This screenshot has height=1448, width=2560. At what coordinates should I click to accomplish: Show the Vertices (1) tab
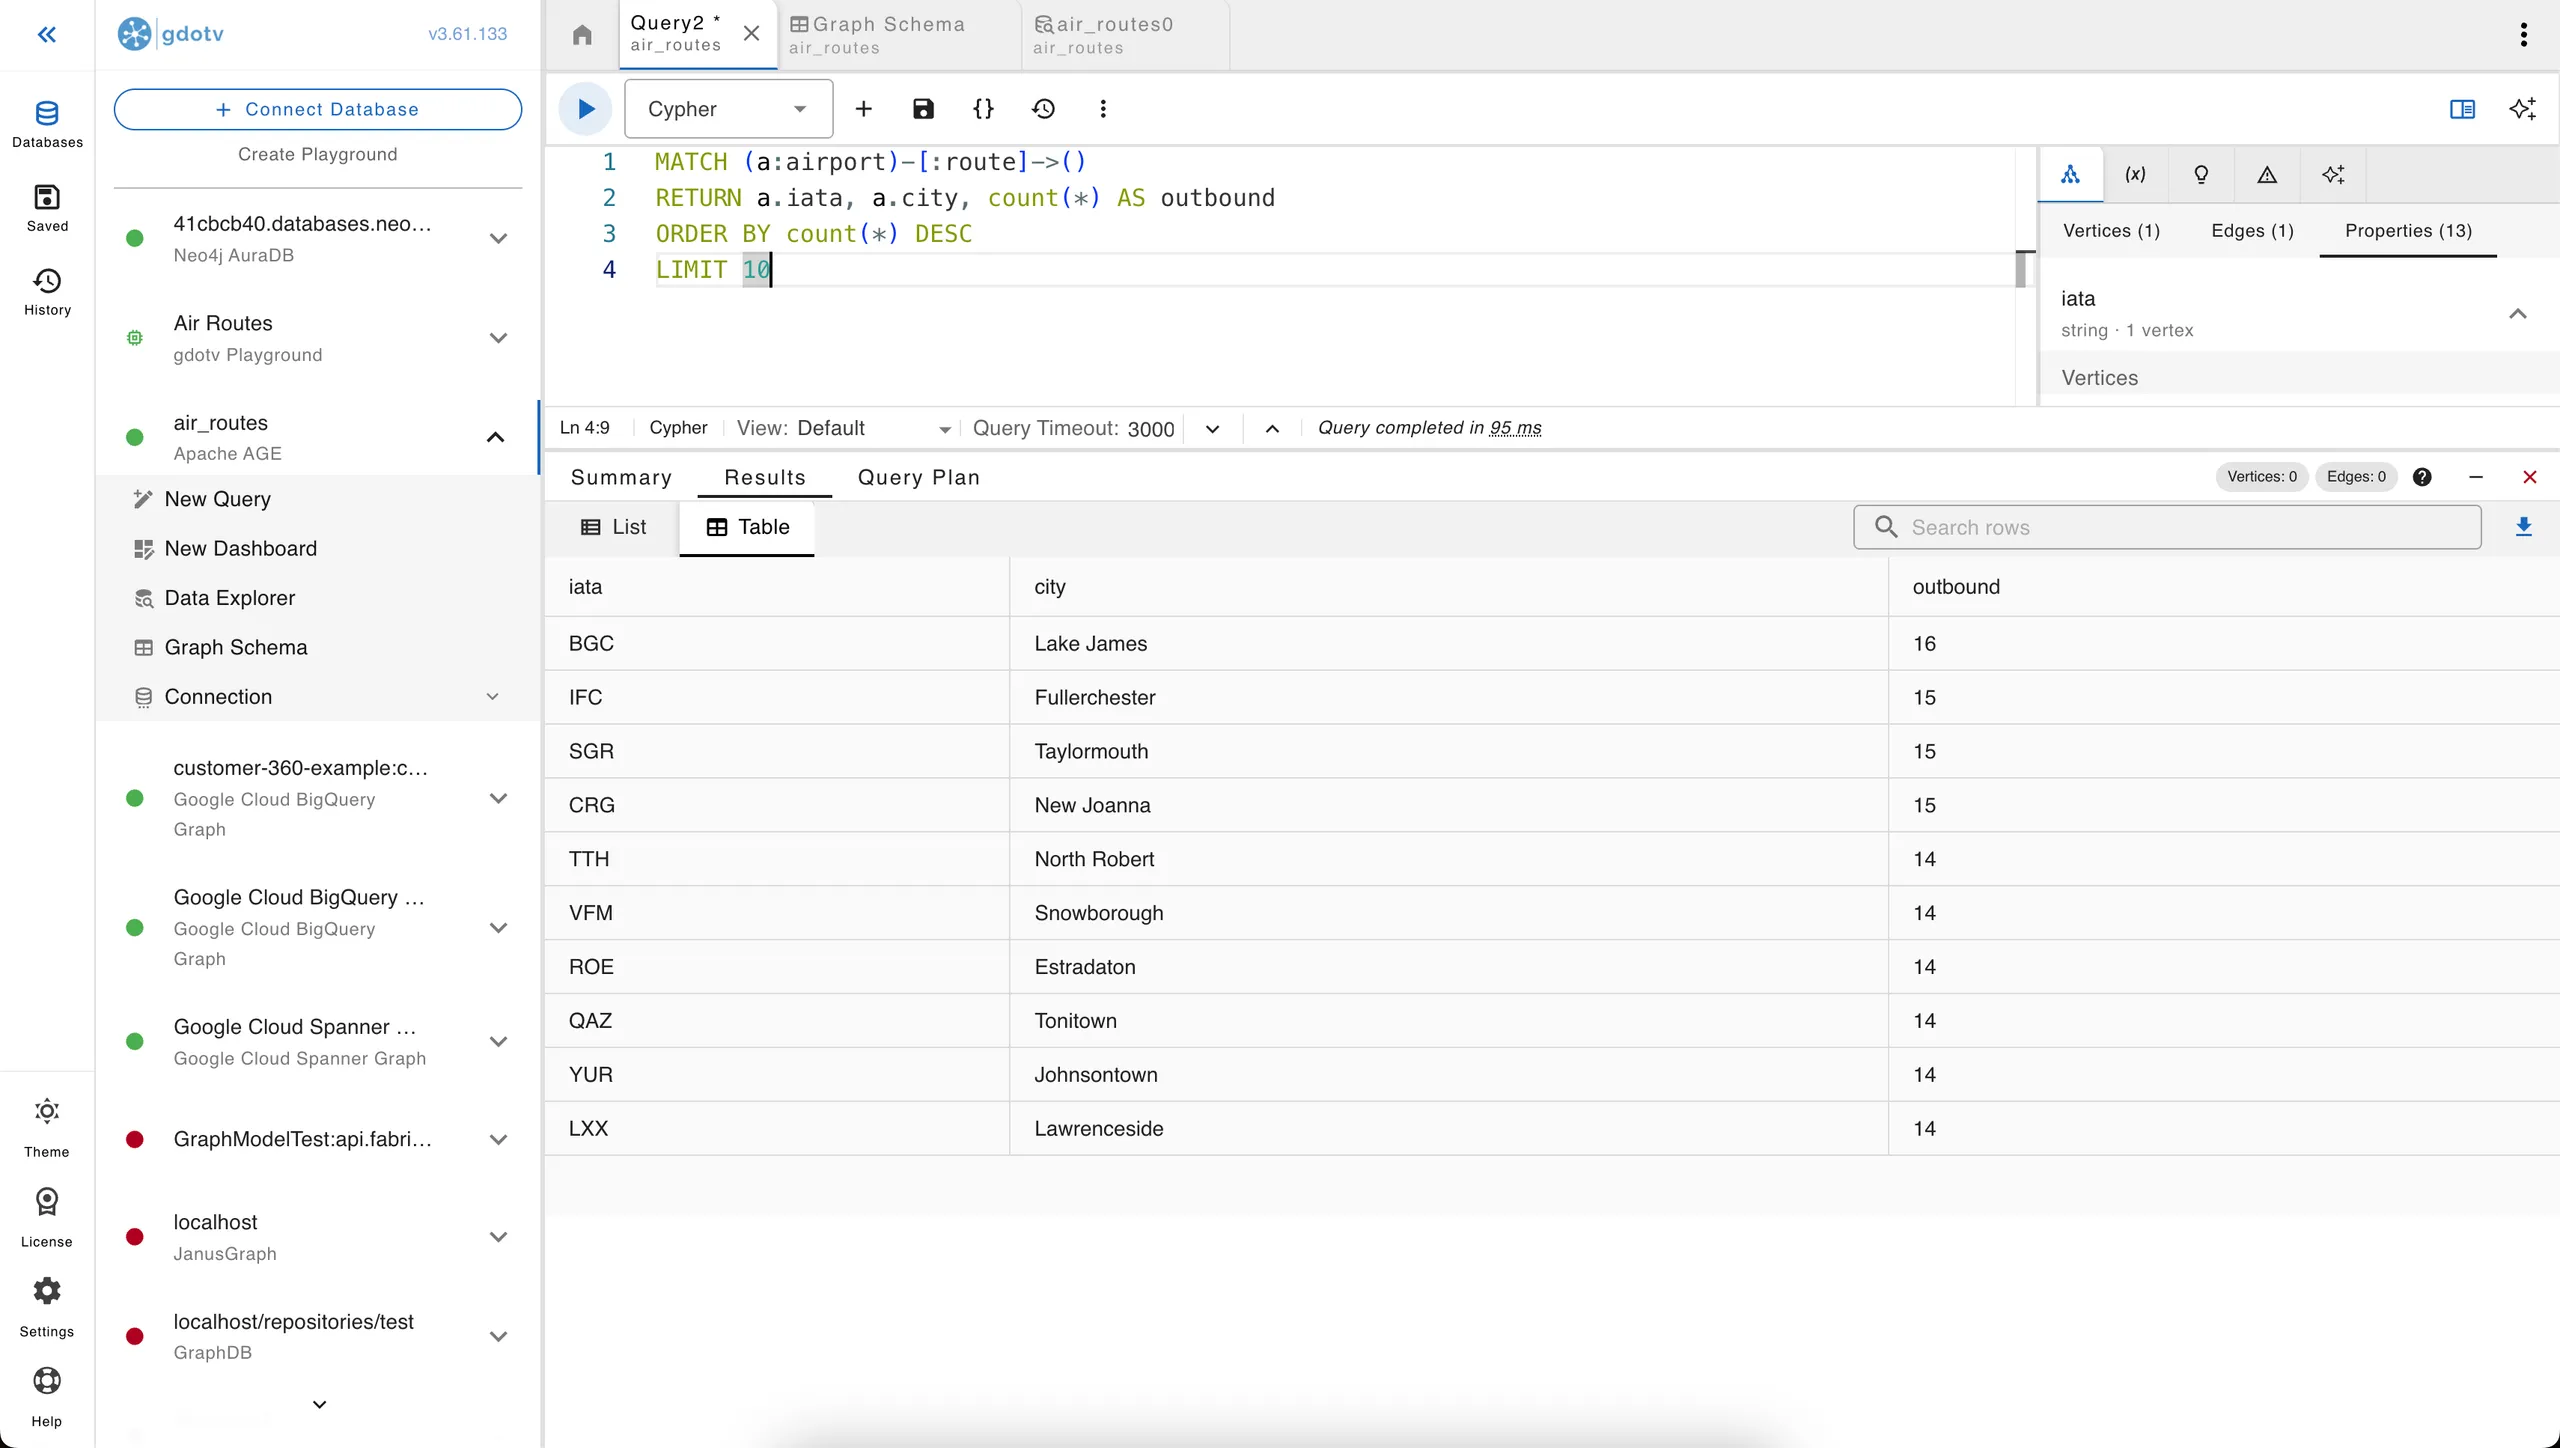2111,231
